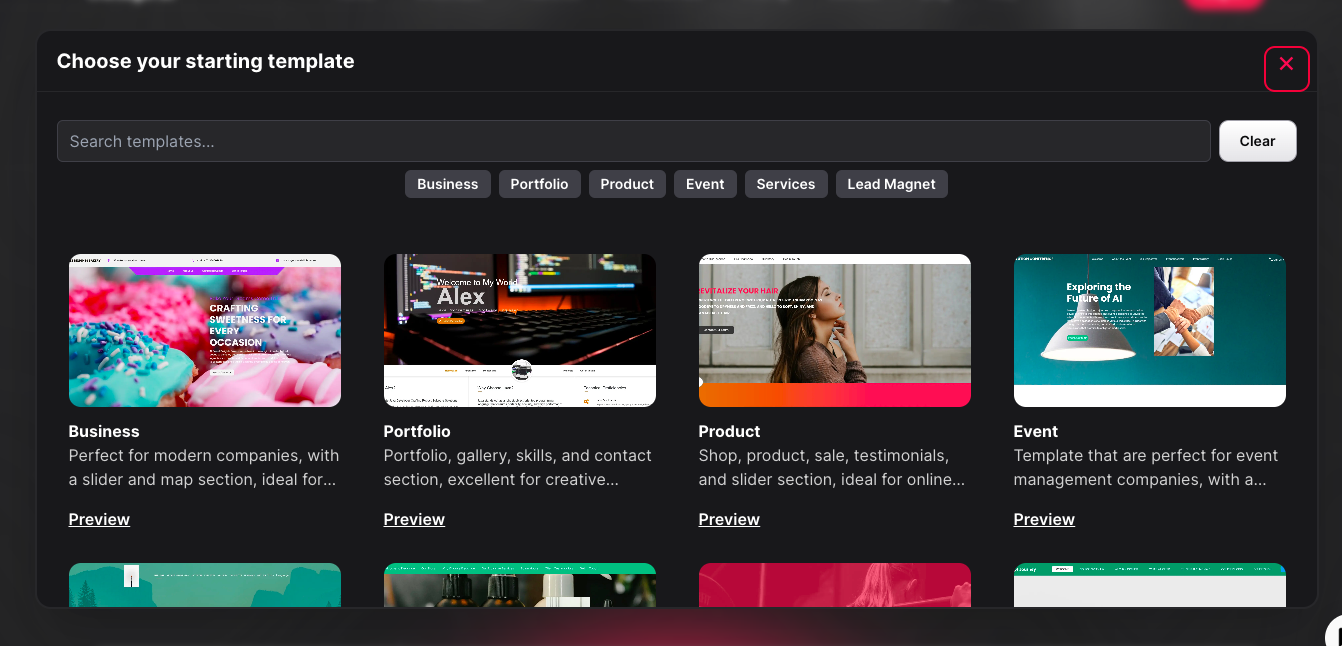This screenshot has width=1342, height=646.
Task: Select the Portfolio template keyboard thumbnail
Action: tap(520, 330)
